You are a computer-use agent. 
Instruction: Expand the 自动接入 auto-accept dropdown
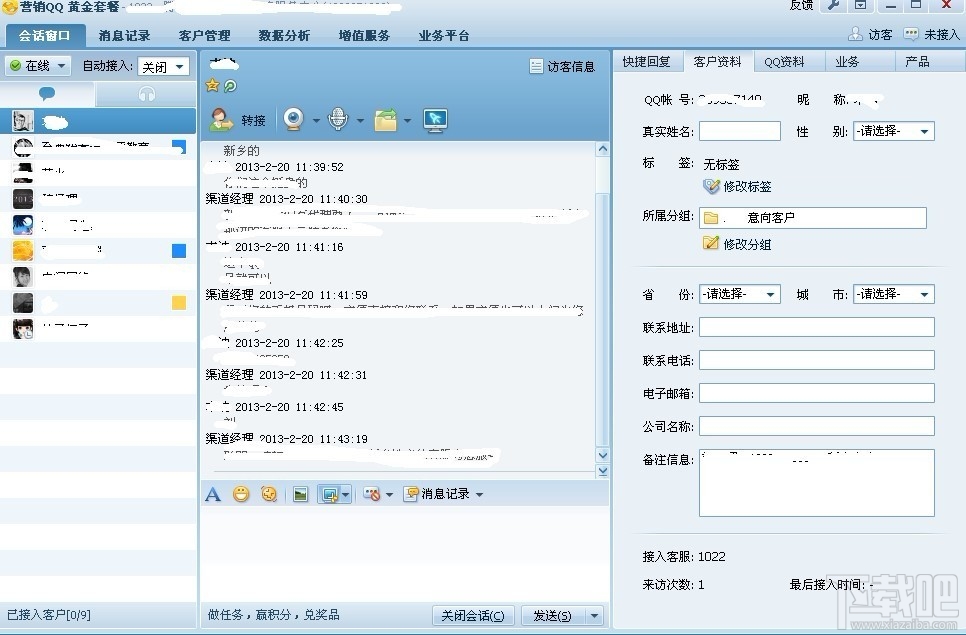tap(163, 66)
